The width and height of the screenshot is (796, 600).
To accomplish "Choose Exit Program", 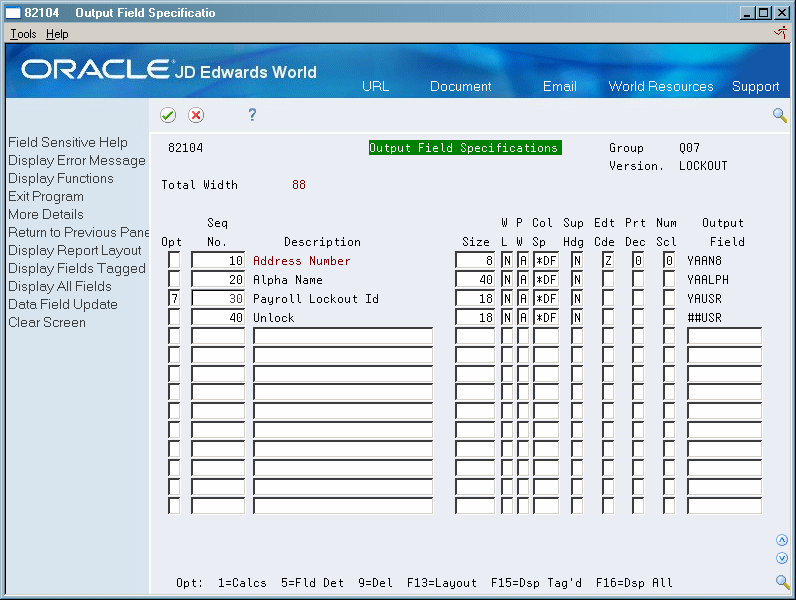I will [x=46, y=196].
